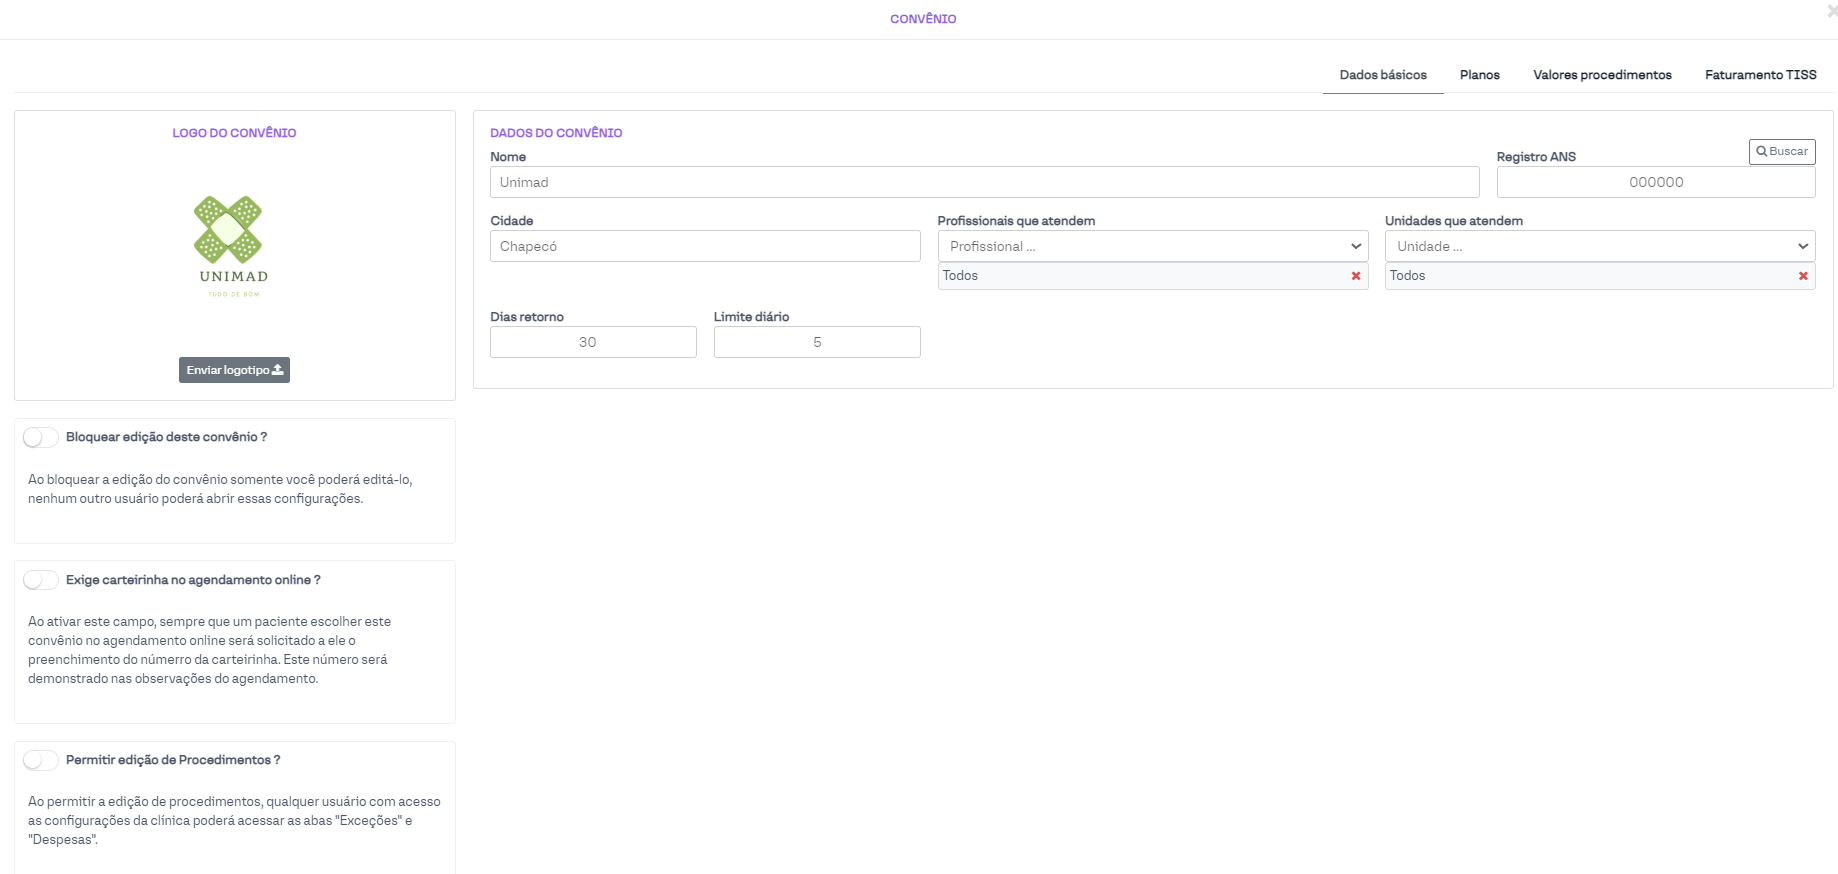Click into the Cidade field
The height and width of the screenshot is (874, 1838).
point(704,246)
